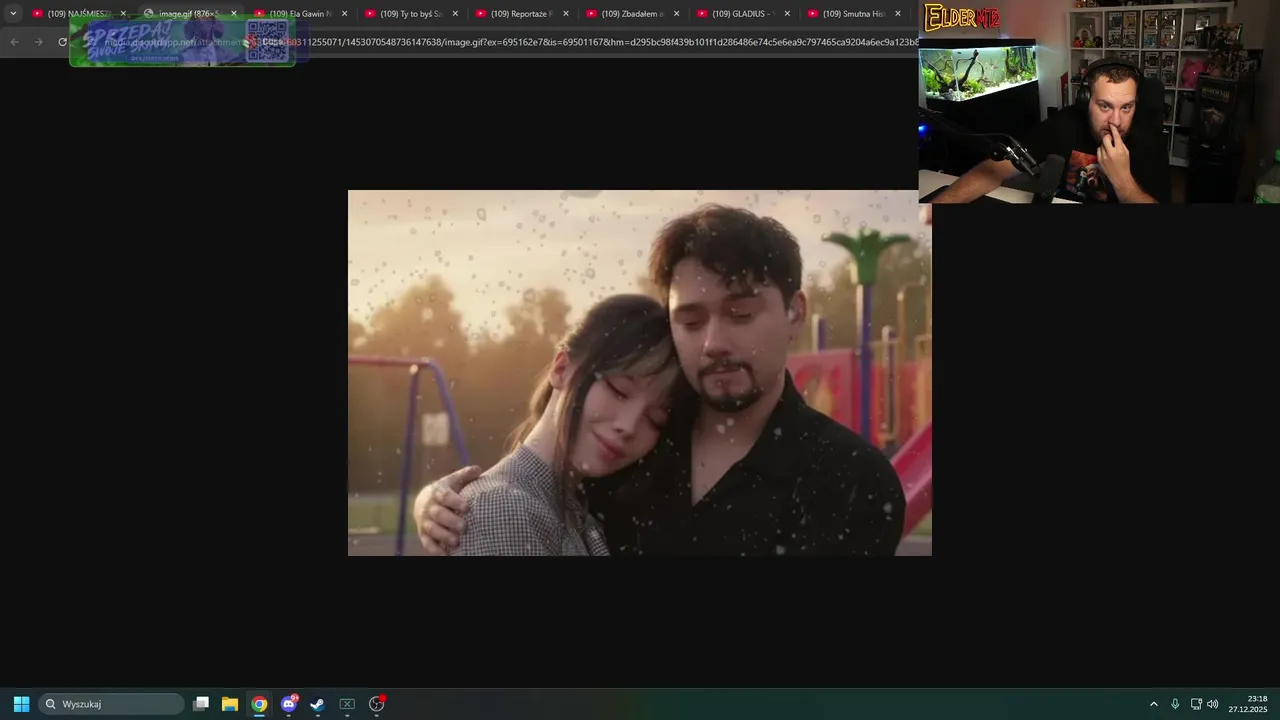Open the network status tray icon
This screenshot has width=1280, height=720.
point(1196,704)
